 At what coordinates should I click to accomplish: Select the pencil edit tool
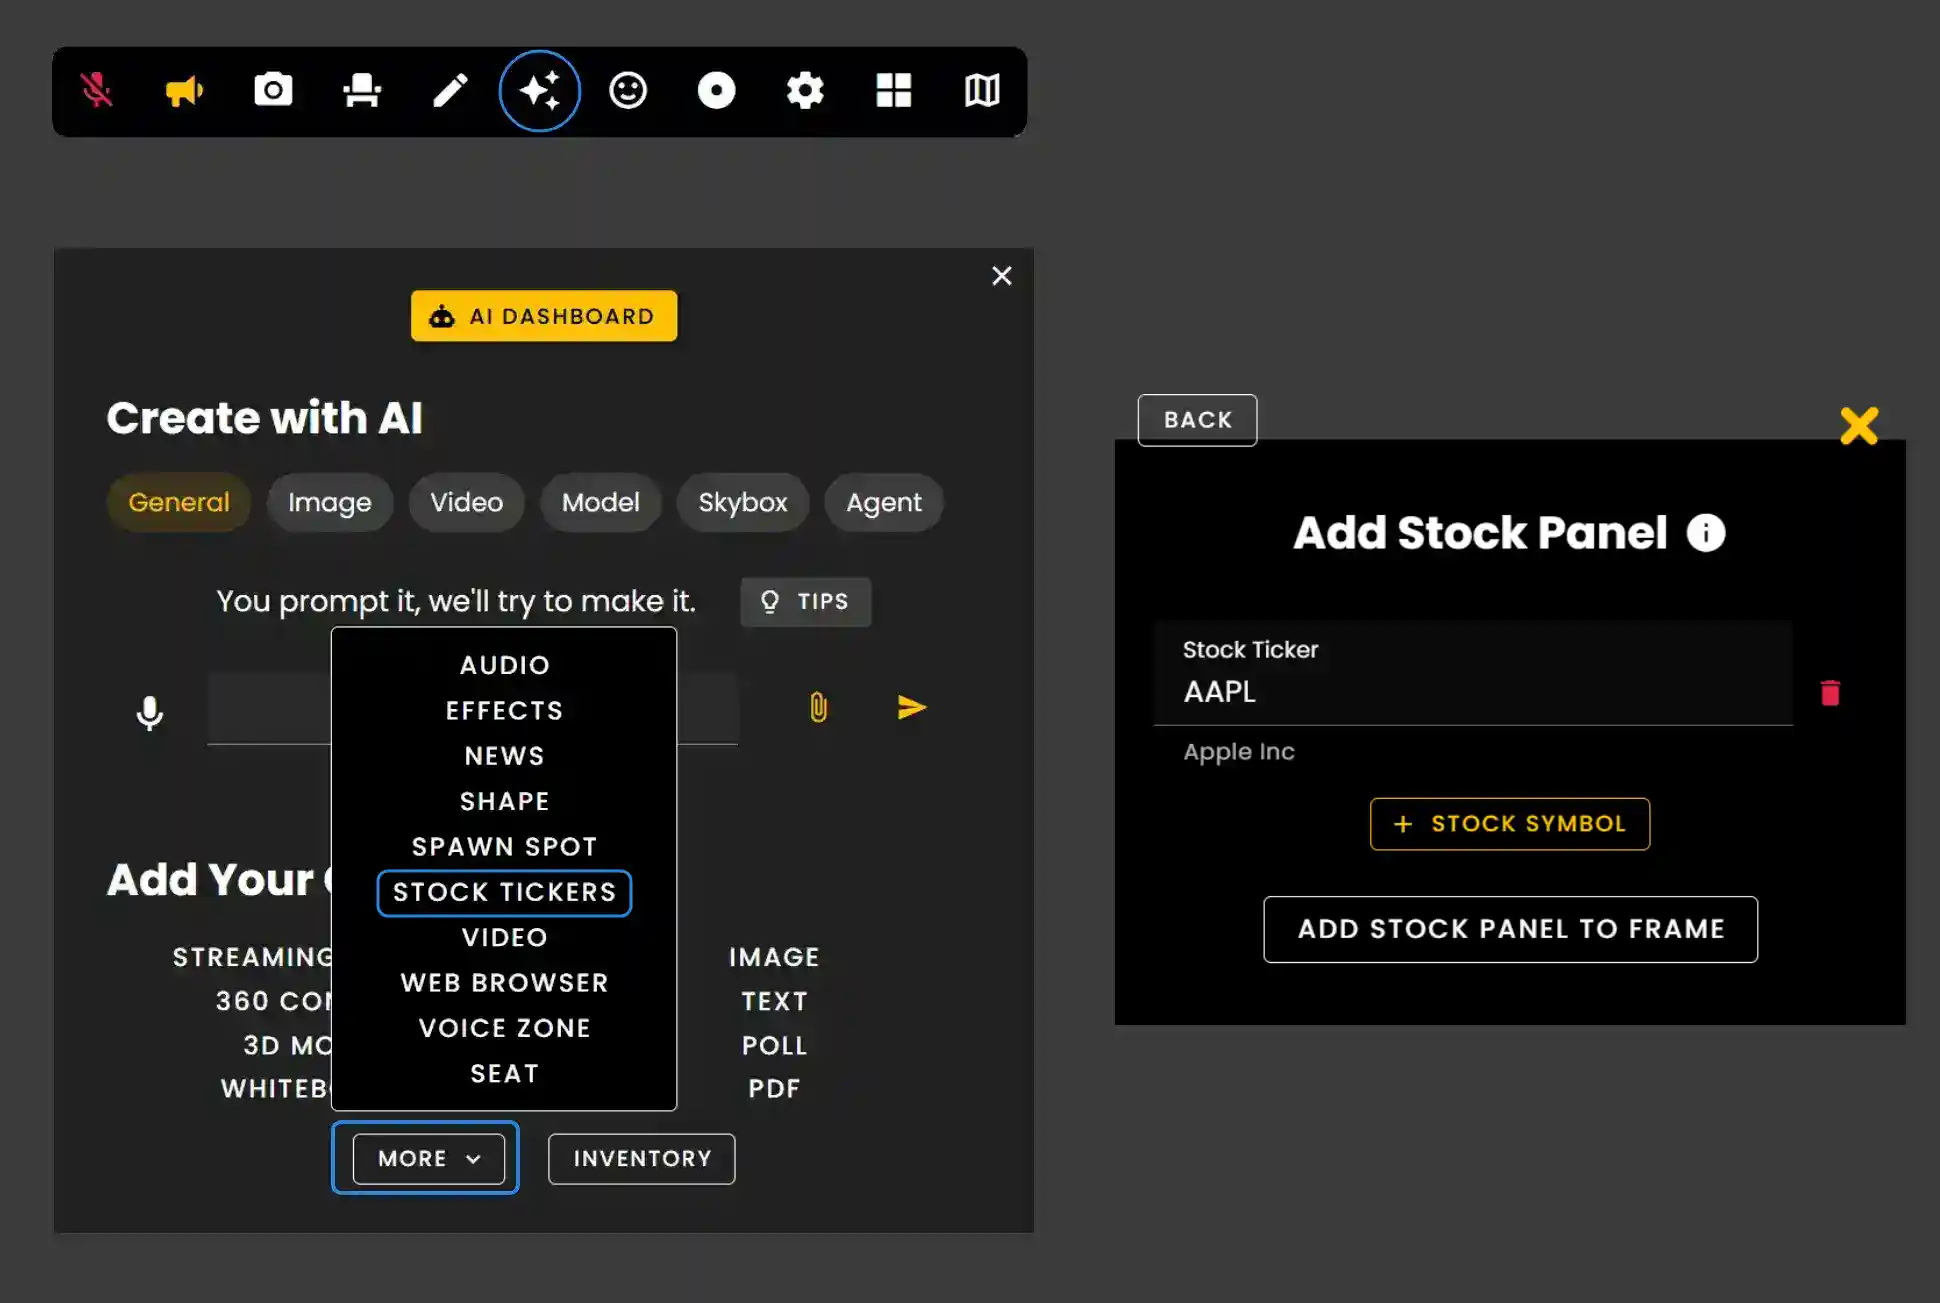[x=450, y=91]
